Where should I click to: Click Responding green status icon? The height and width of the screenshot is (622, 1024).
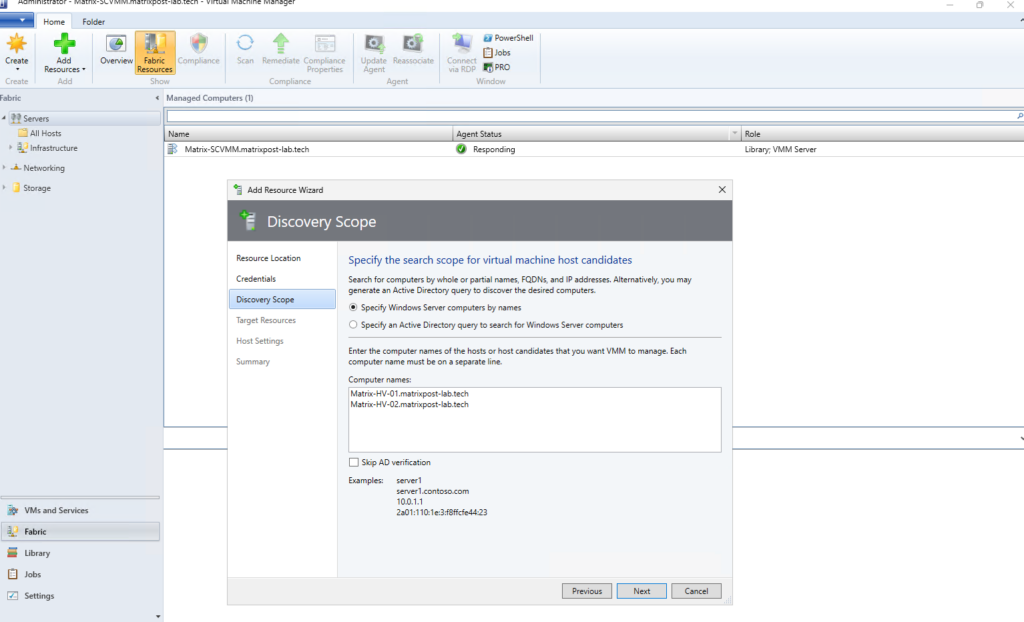click(461, 149)
